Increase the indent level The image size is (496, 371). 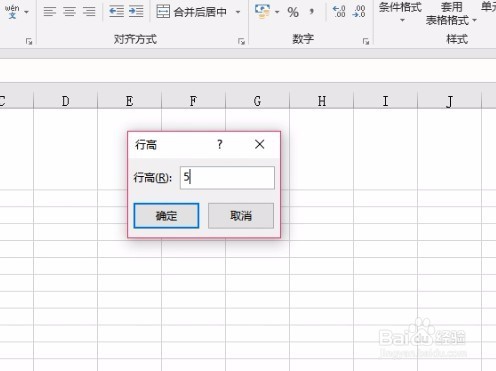pos(136,12)
